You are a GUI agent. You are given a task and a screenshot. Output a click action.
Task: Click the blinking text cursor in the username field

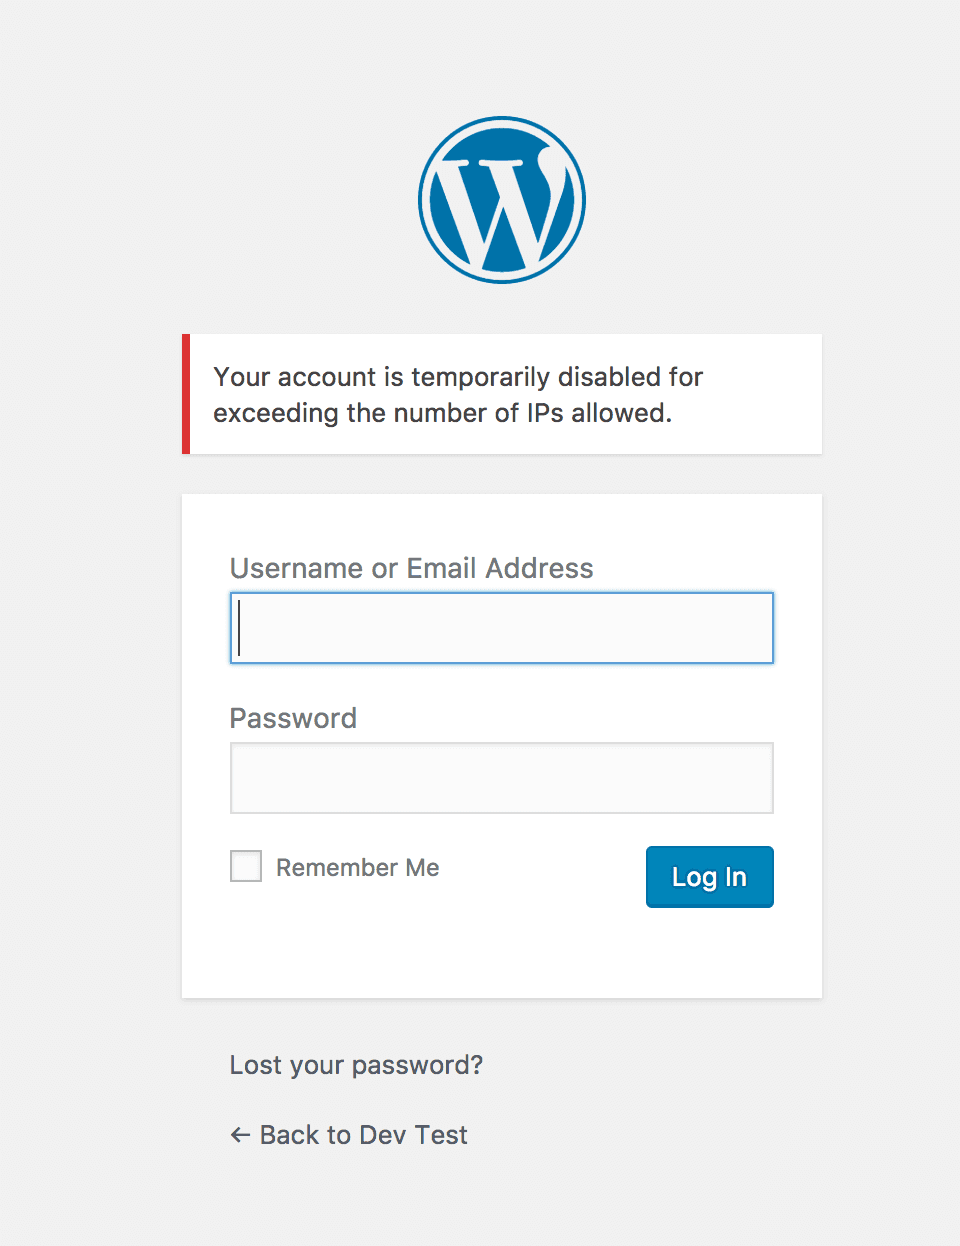tap(240, 628)
